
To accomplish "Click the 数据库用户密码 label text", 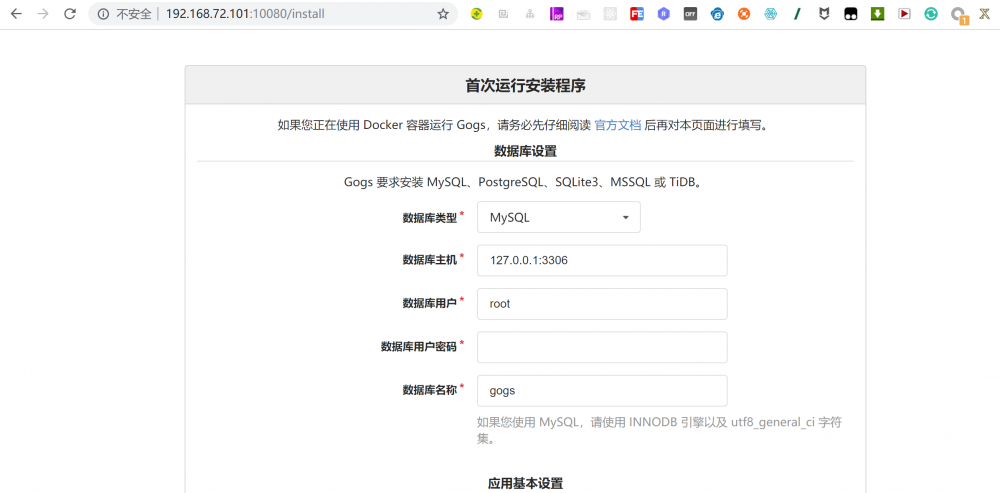I will (x=419, y=347).
